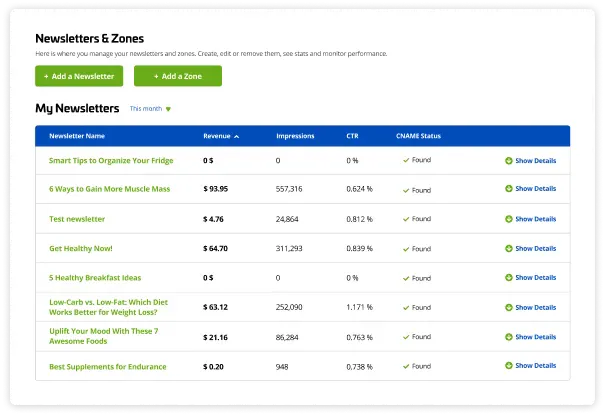Open 5 Healthy Breakfast Ideas newsletter
The width and height of the screenshot is (605, 415).
tap(95, 278)
